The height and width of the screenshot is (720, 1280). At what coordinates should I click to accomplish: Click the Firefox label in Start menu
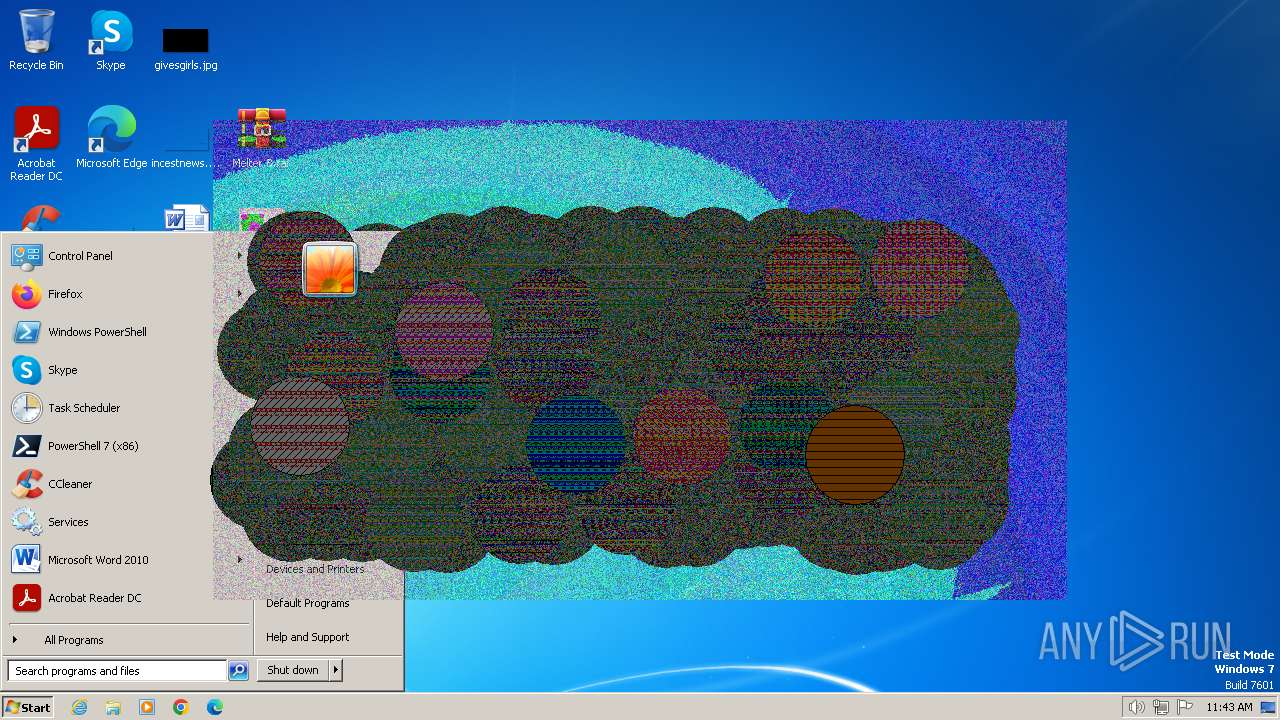(65, 294)
